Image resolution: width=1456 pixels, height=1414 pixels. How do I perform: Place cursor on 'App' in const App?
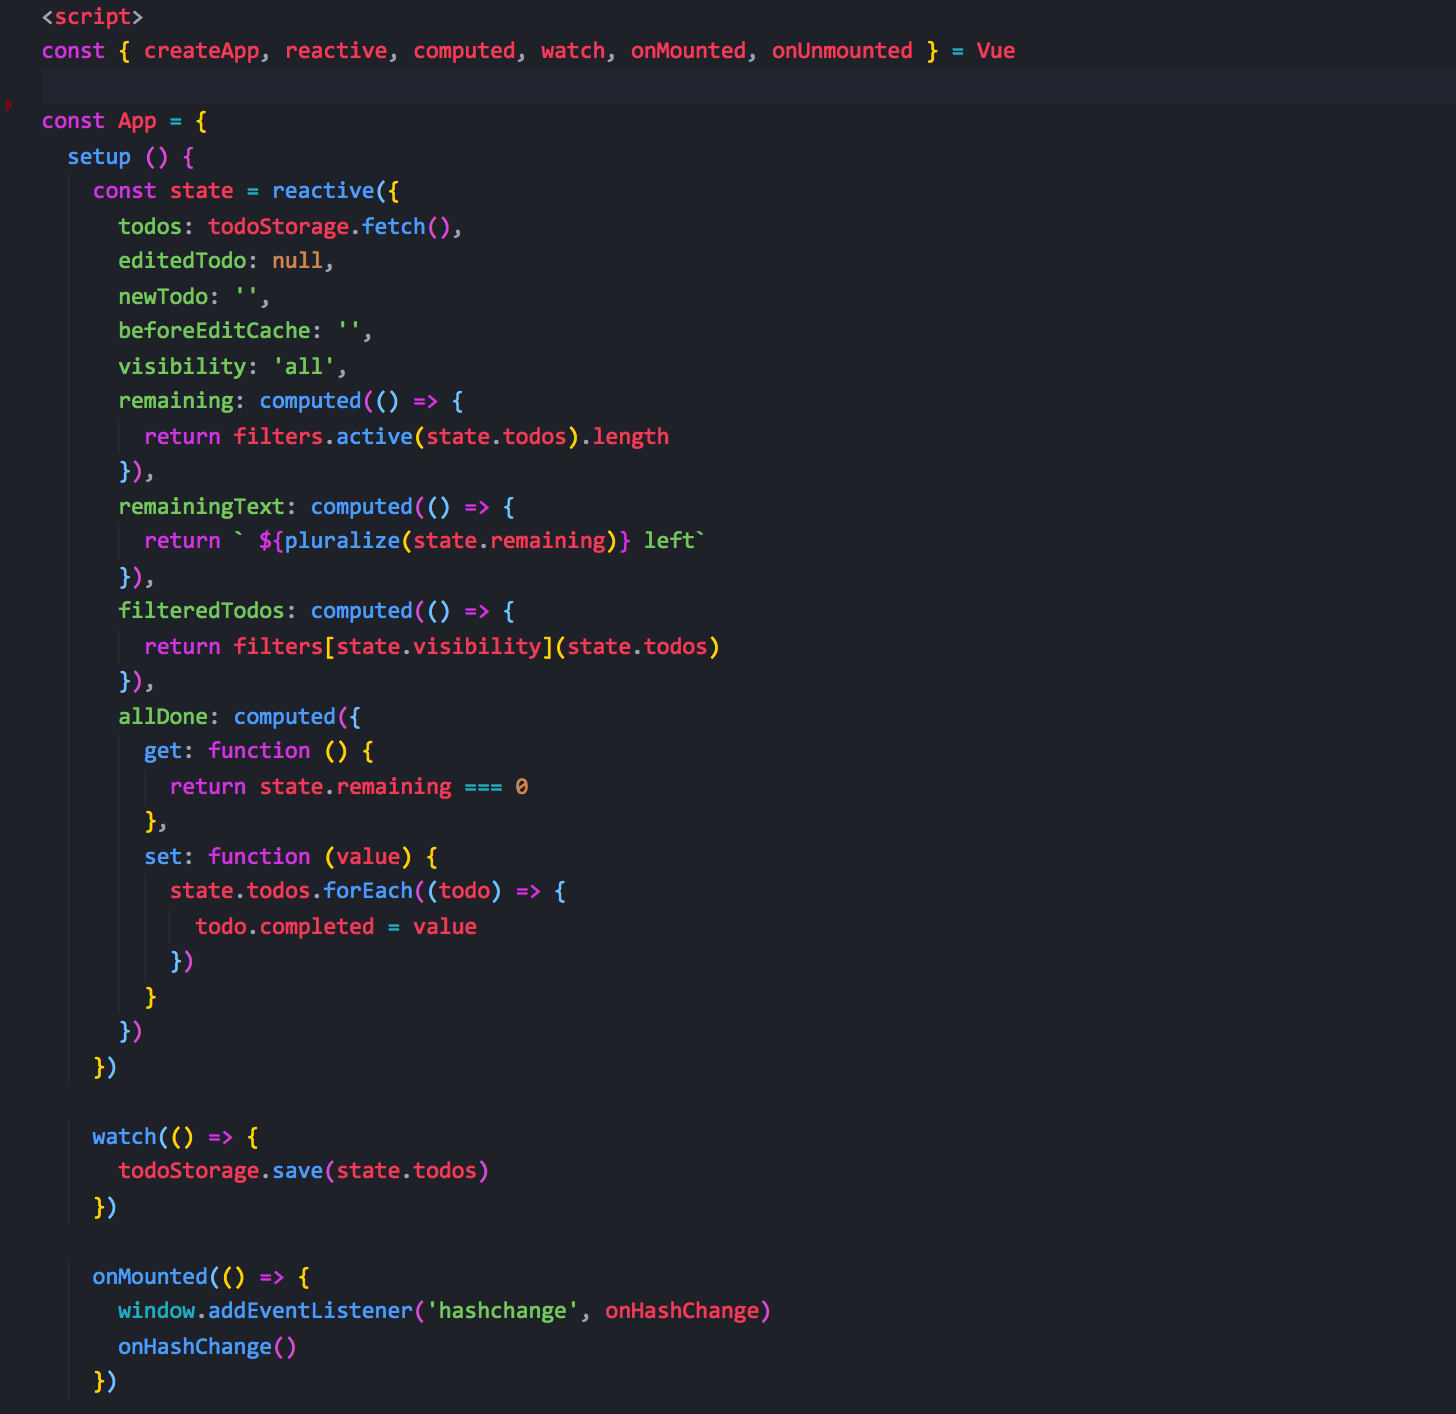pyautogui.click(x=137, y=121)
